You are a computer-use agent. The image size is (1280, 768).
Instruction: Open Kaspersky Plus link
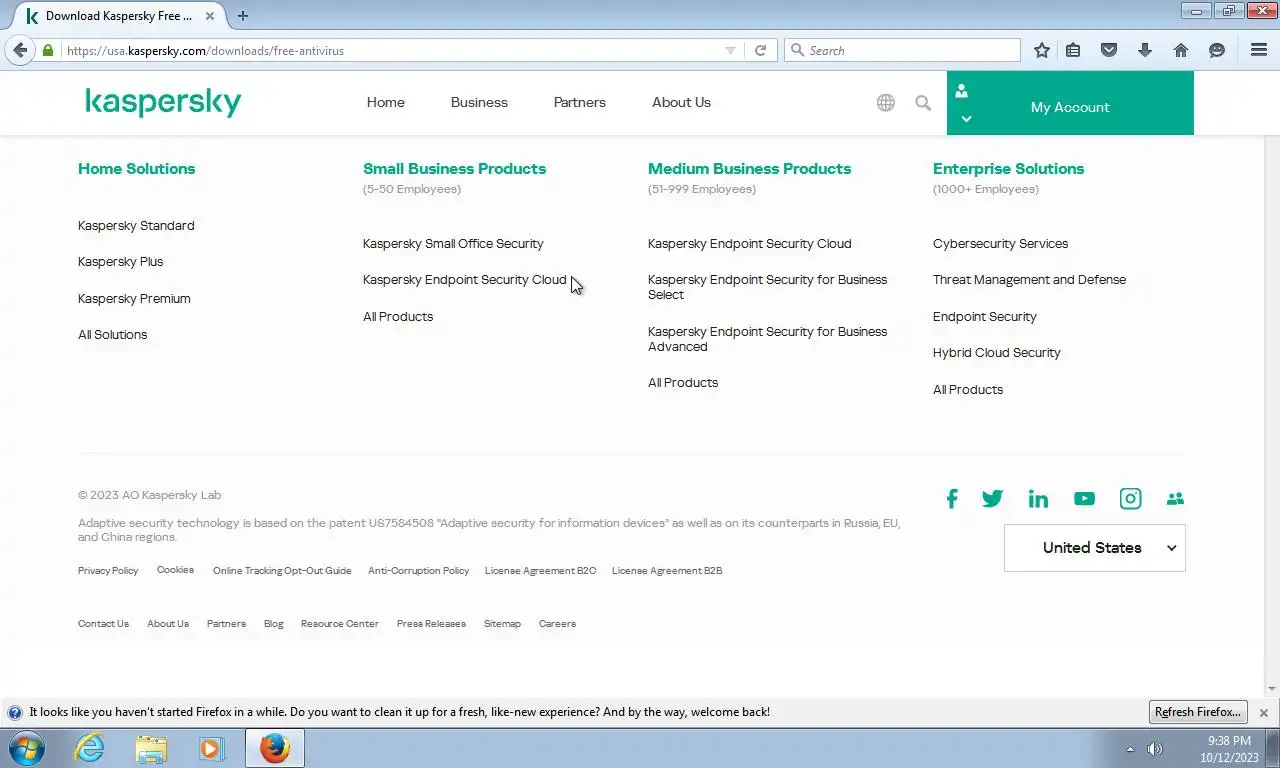[x=120, y=262]
